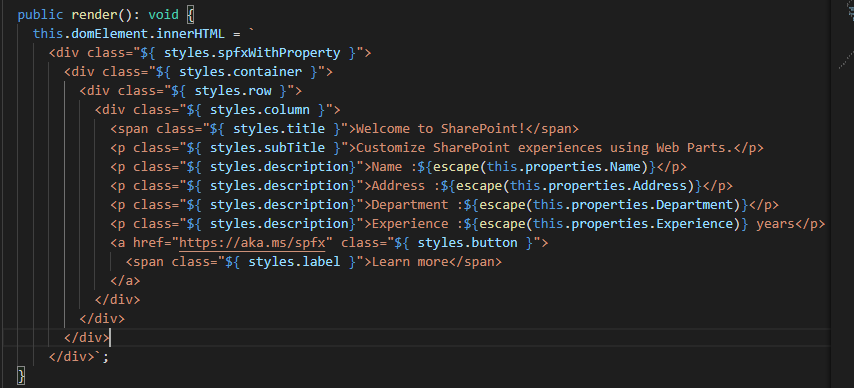Click the final closing brace of render
Image resolution: width=854 pixels, height=388 pixels.
(x=21, y=376)
